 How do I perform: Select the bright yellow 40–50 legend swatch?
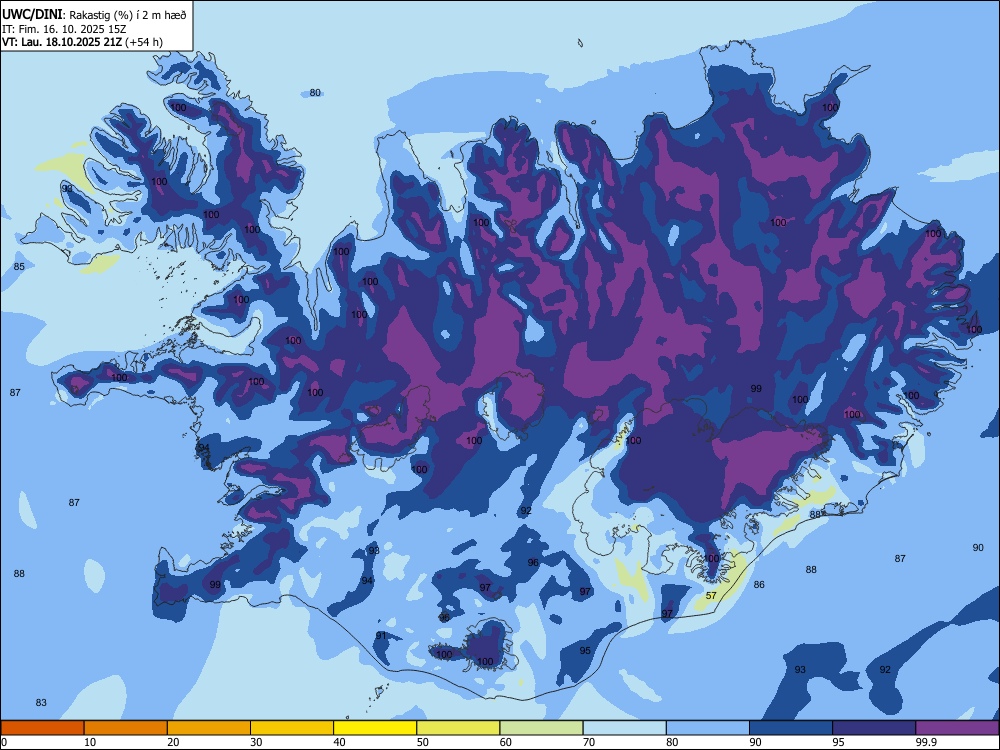click(375, 728)
